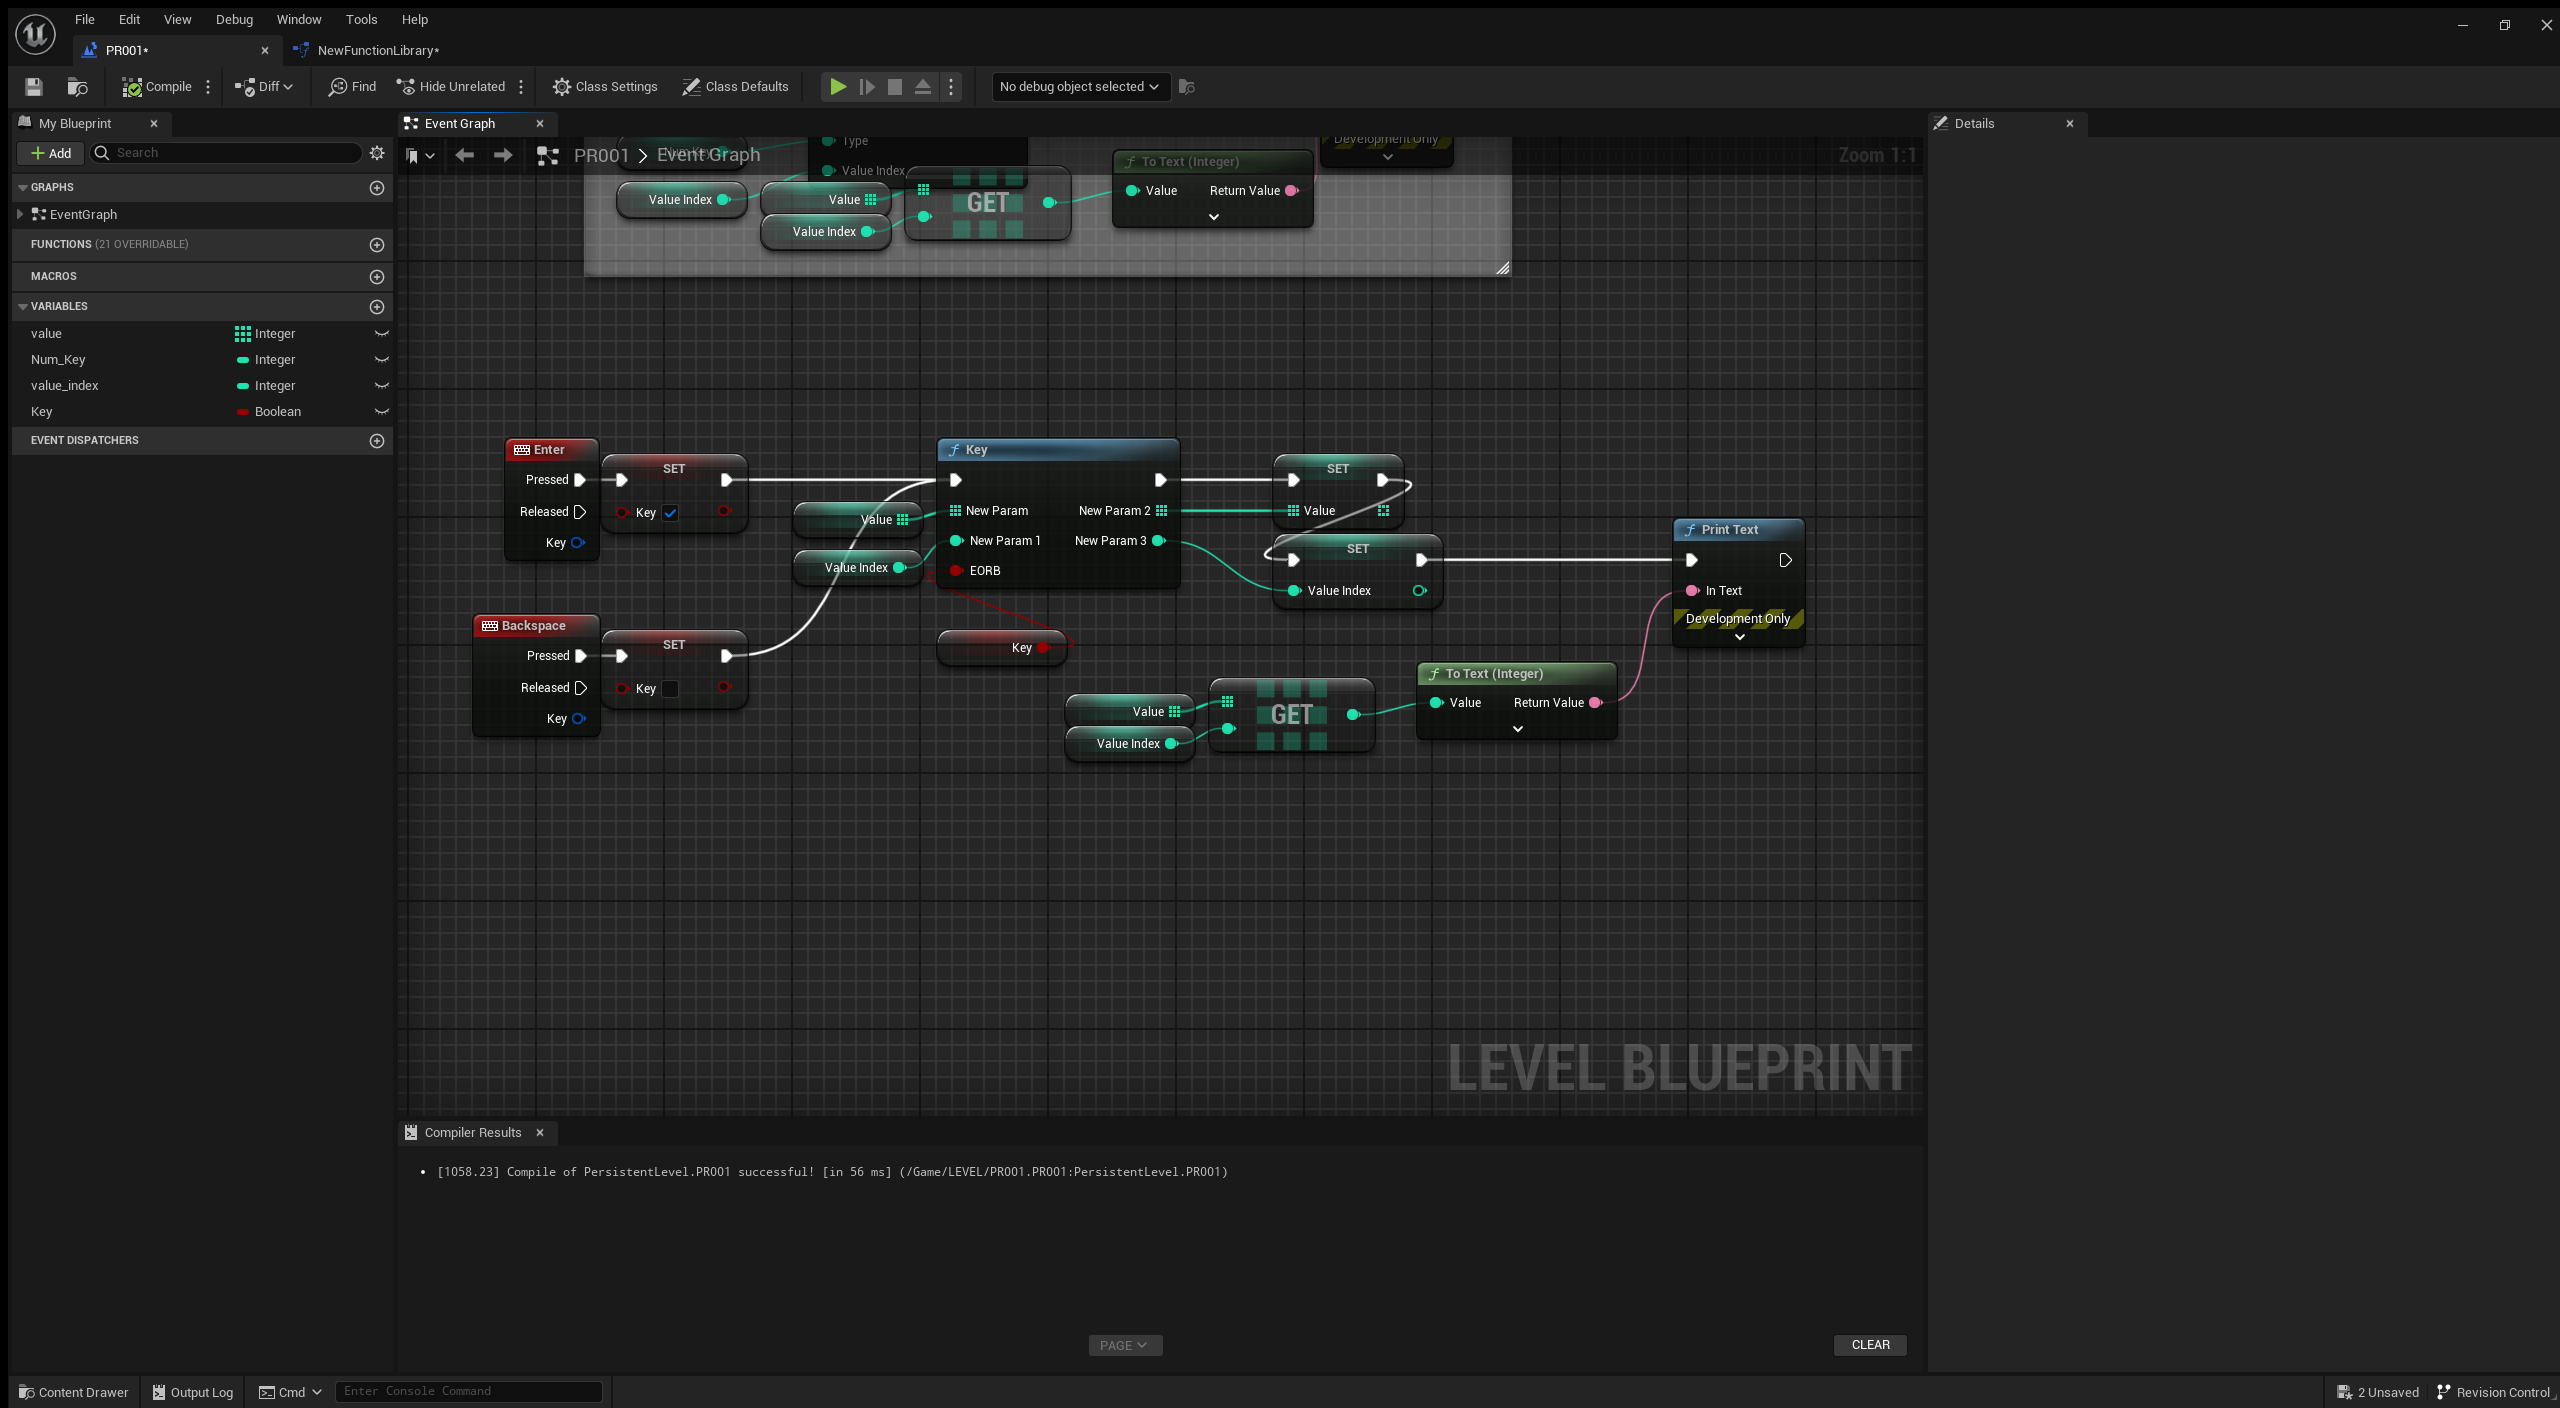Open the Content Drawer
This screenshot has height=1408, width=2560.
tap(74, 1392)
